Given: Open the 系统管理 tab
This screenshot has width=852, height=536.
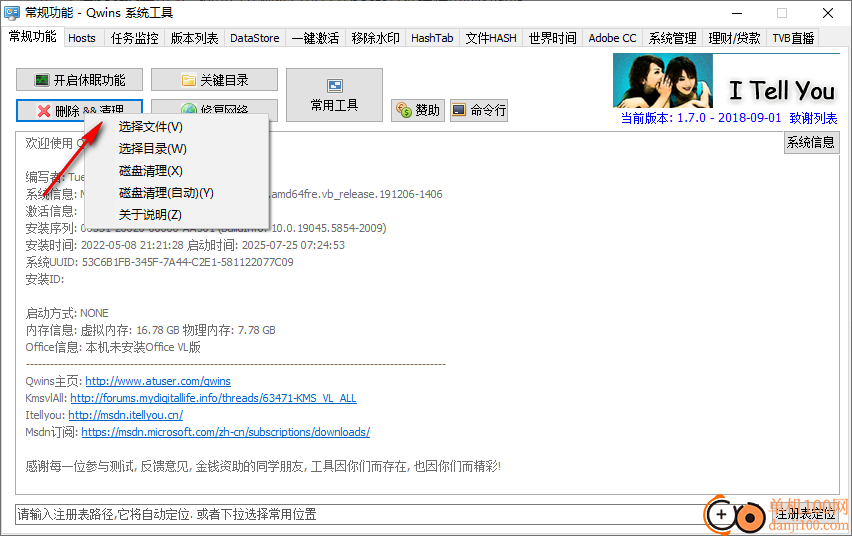Looking at the screenshot, I should coord(672,38).
